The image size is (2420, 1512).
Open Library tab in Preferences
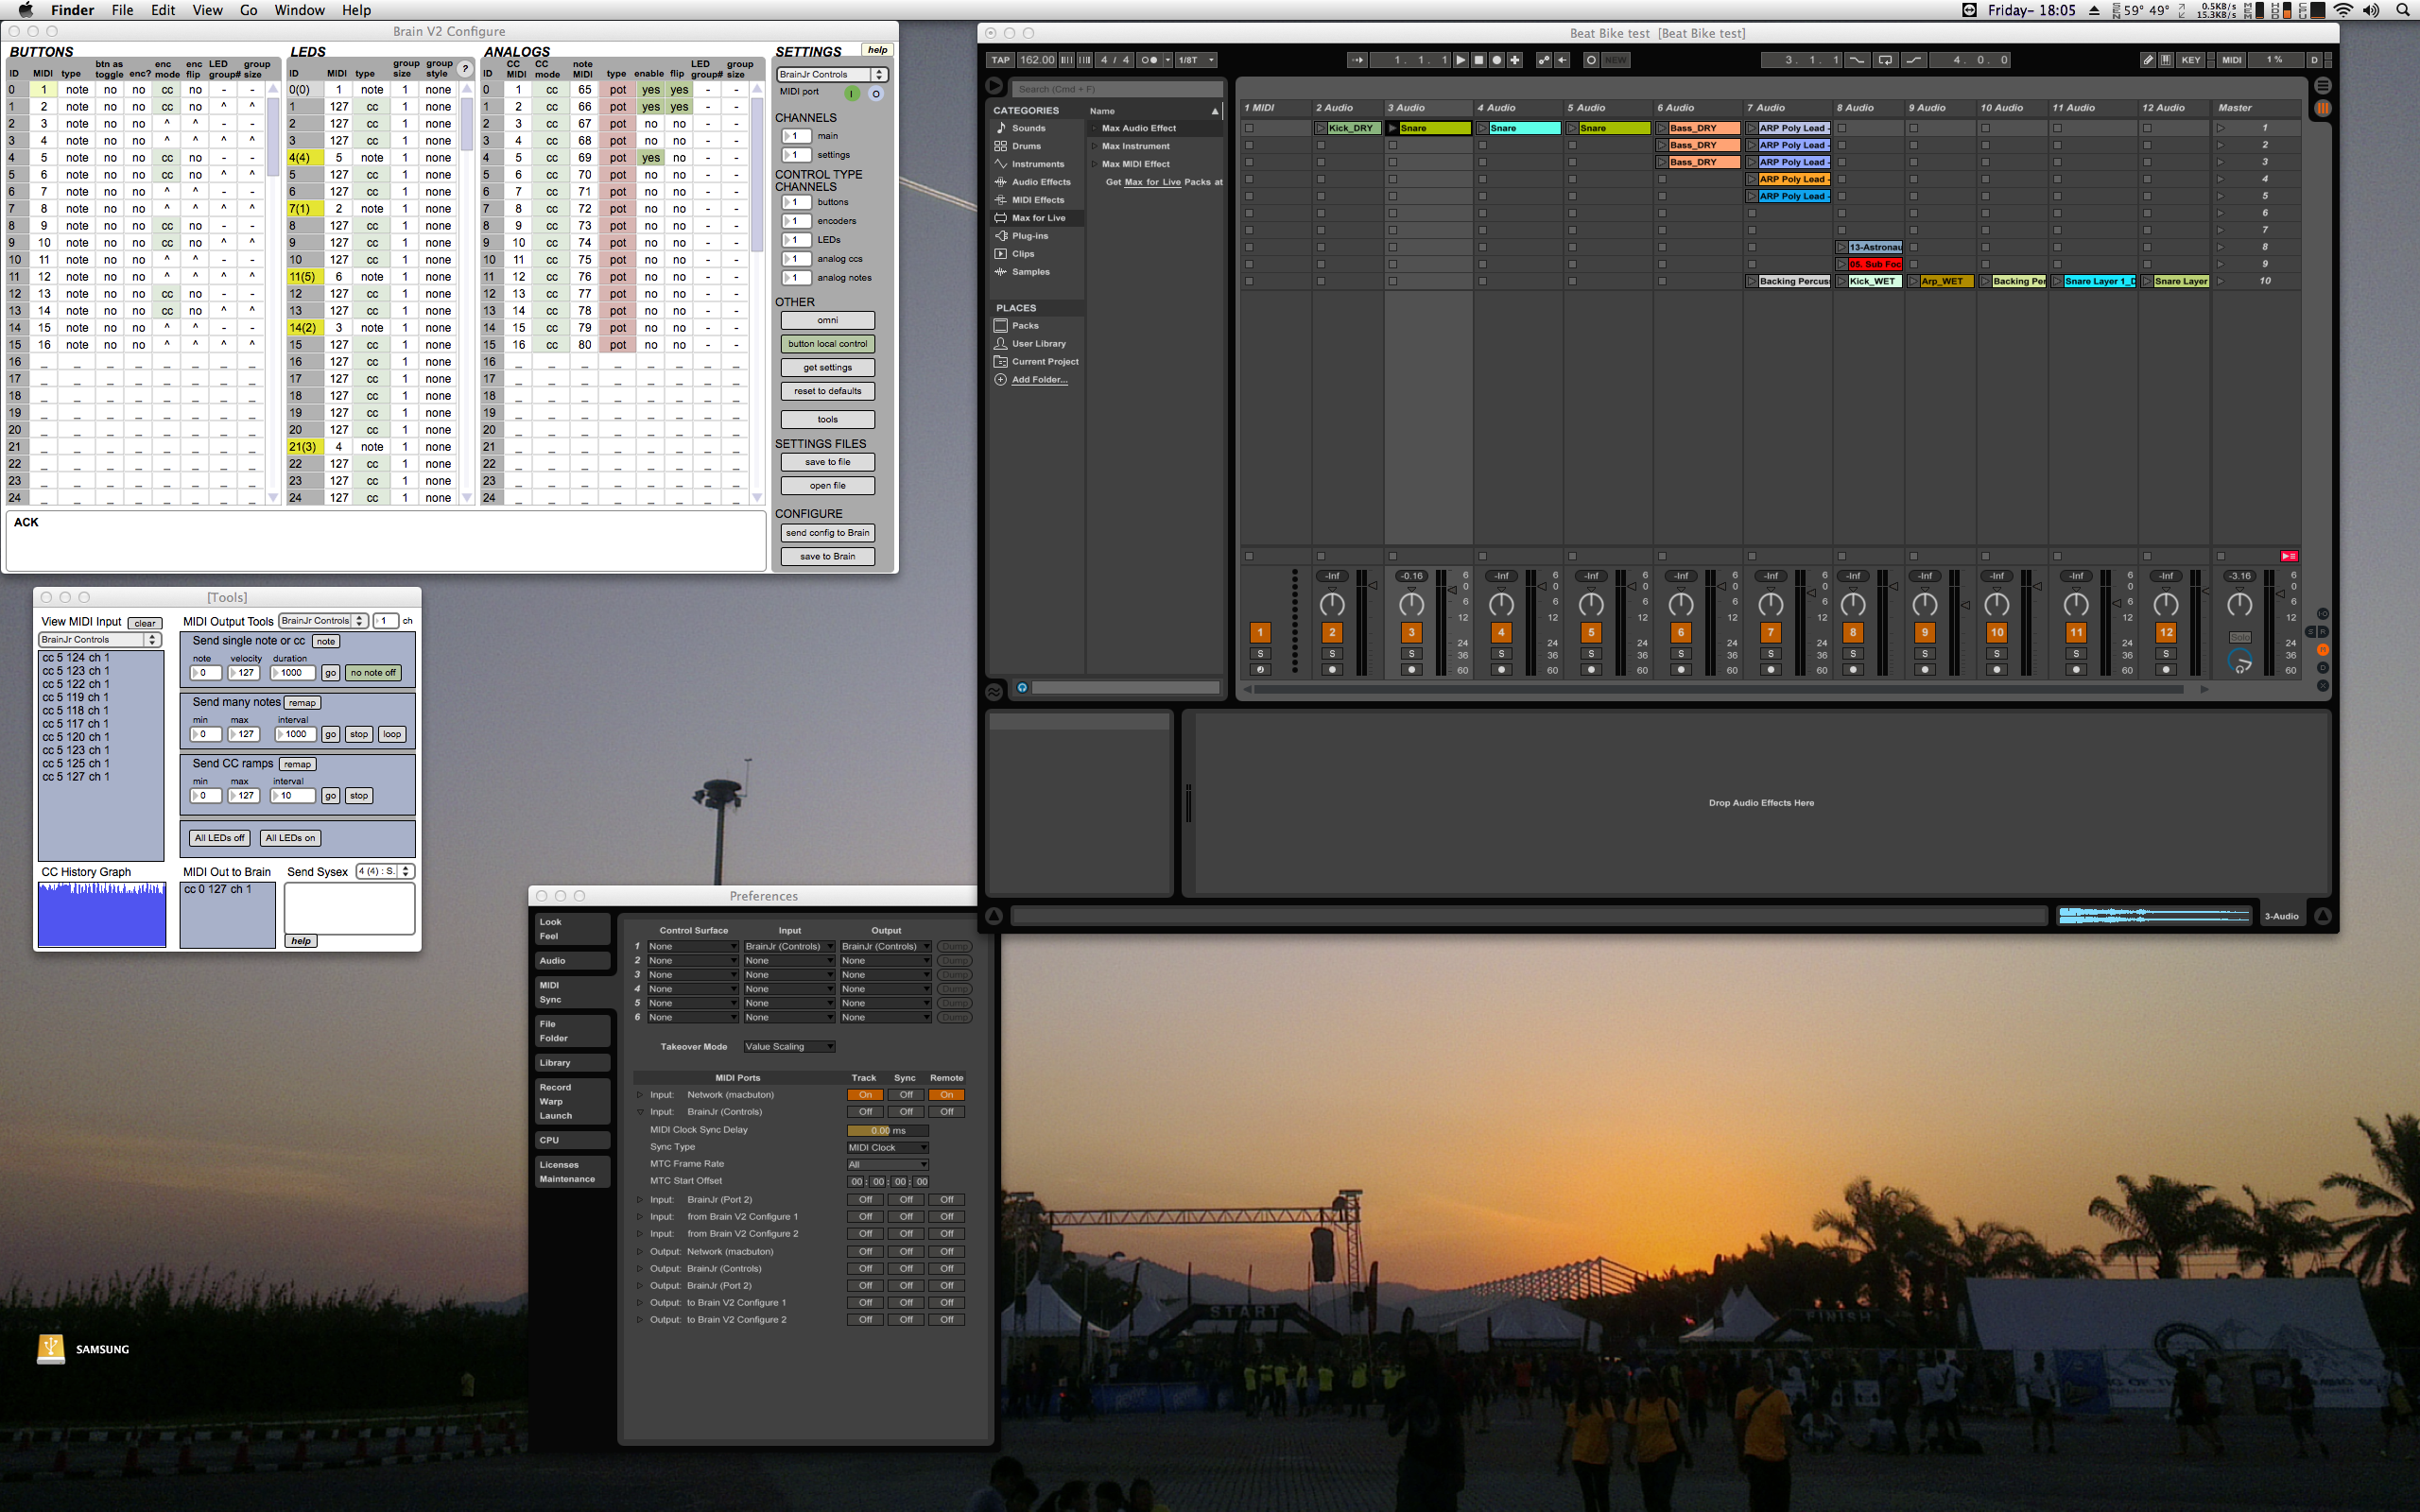tap(571, 1063)
